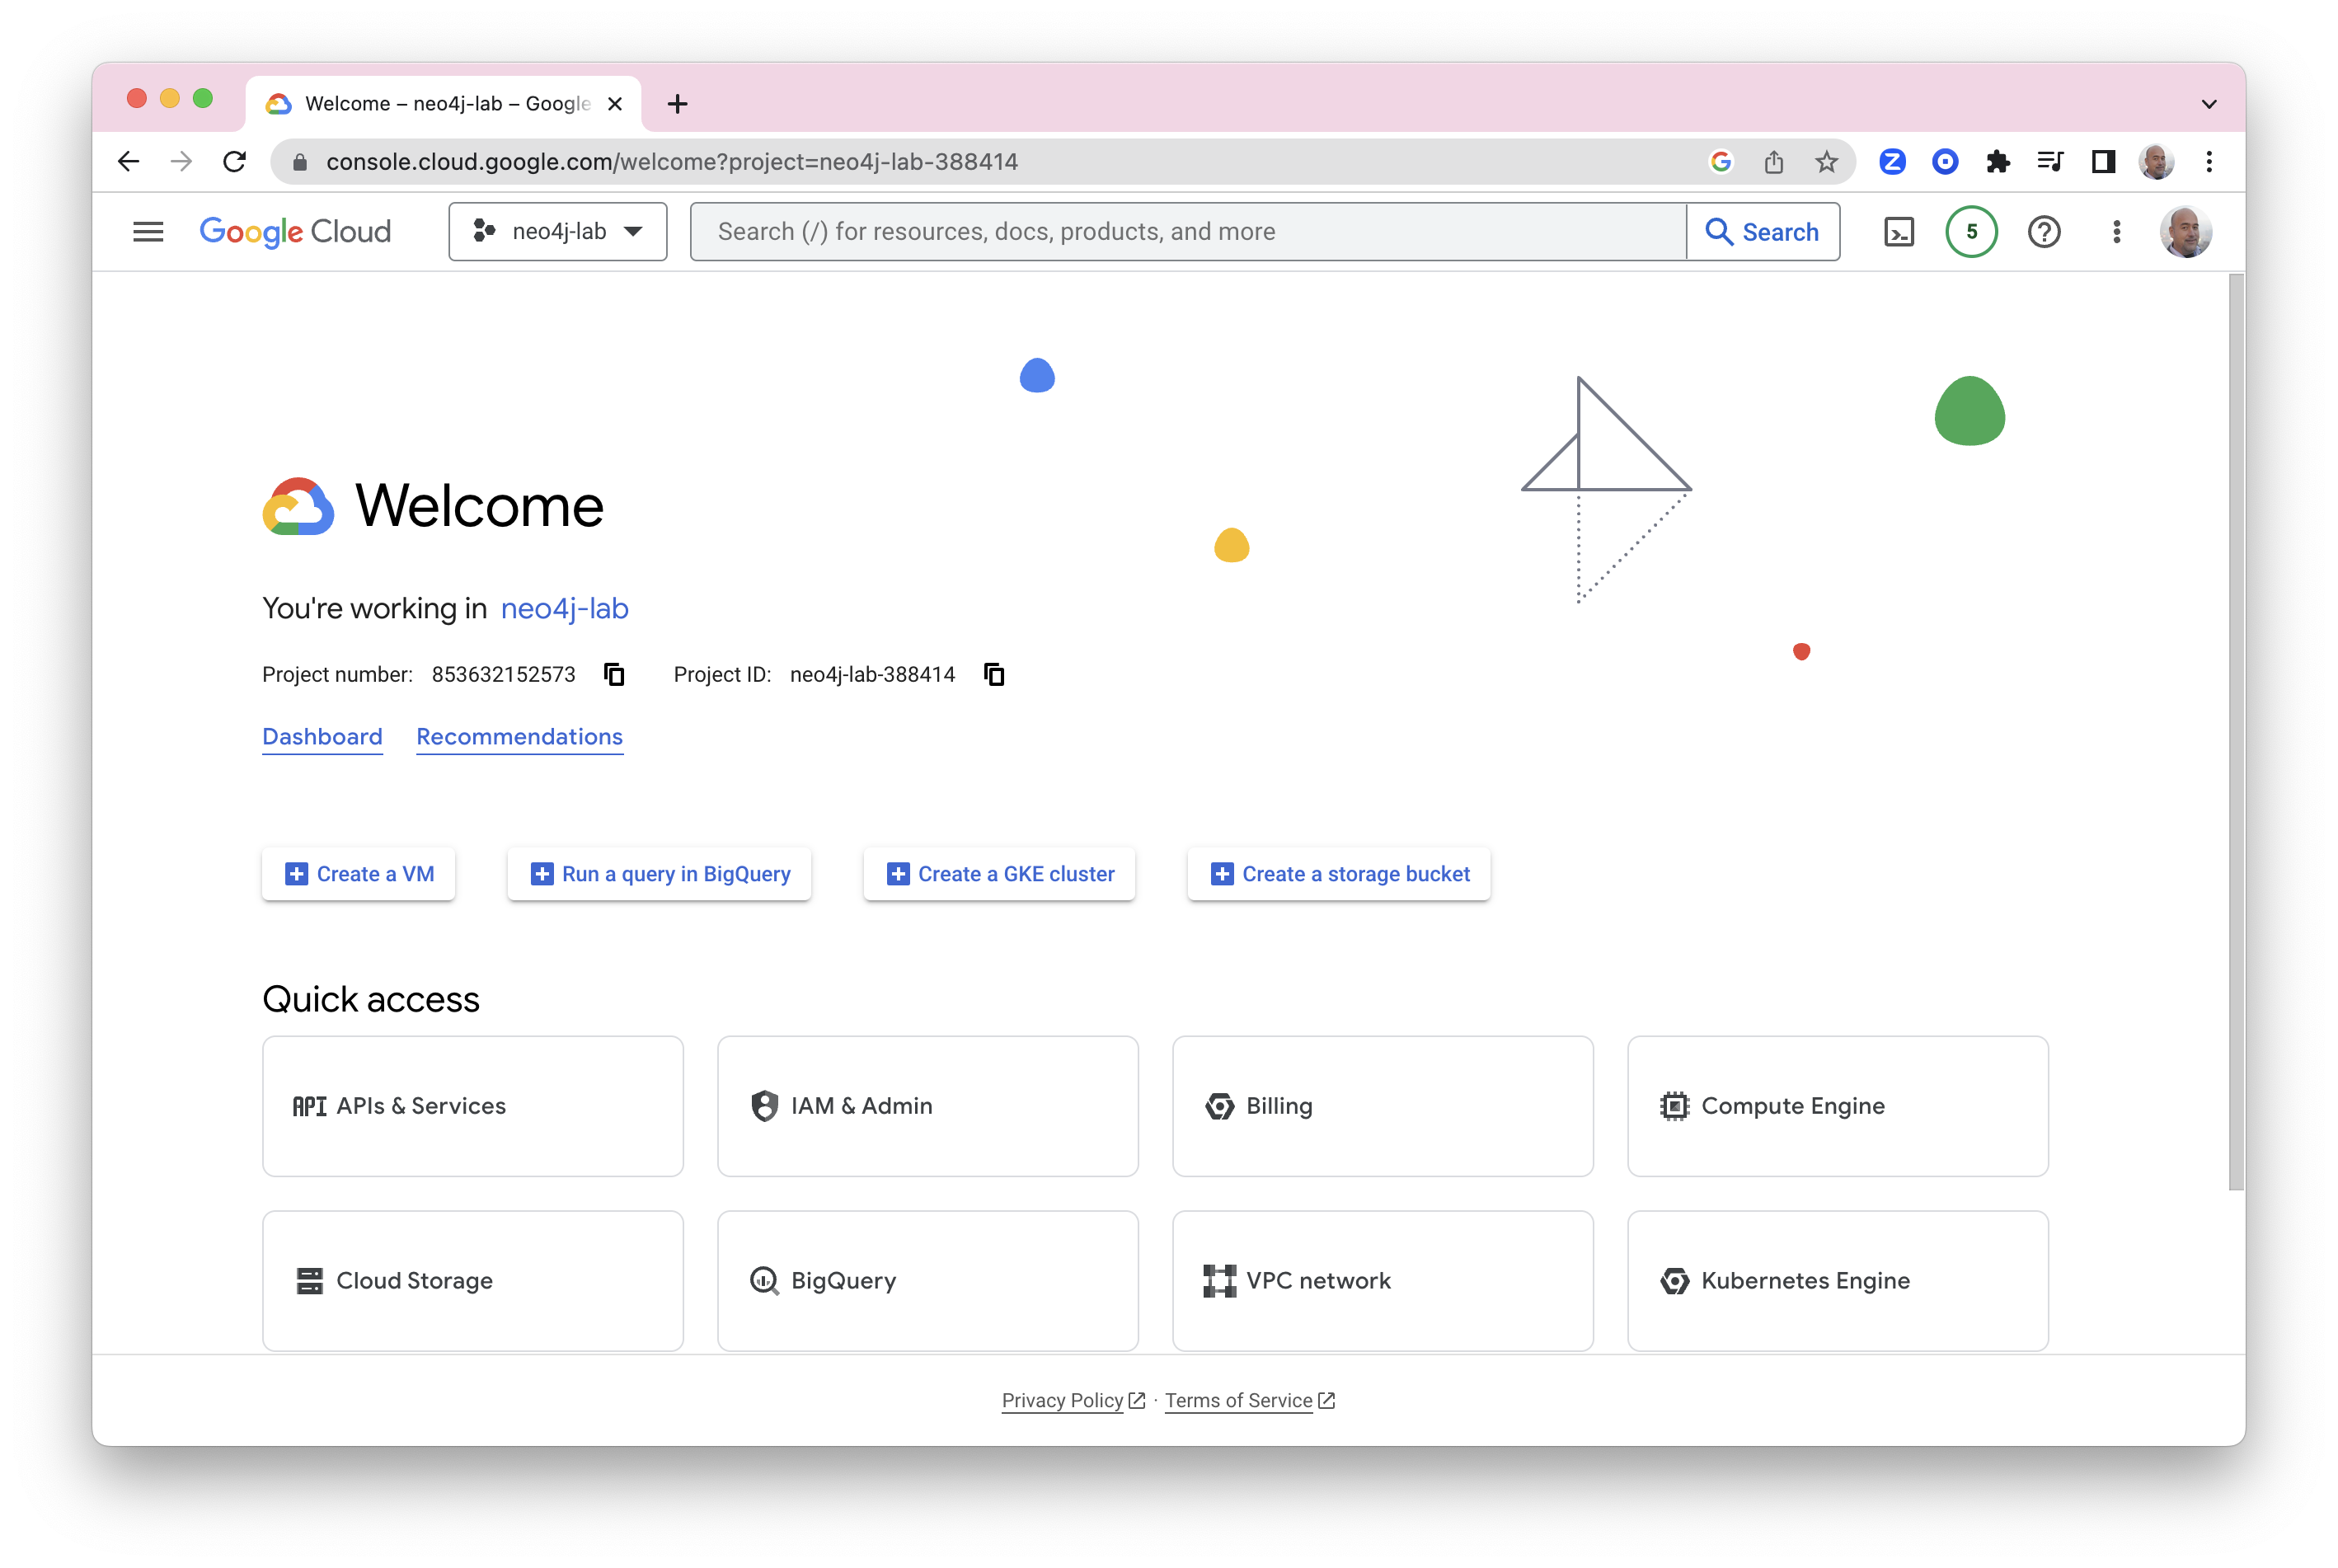This screenshot has width=2338, height=1568.
Task: Click Create a storage bucket button
Action: click(x=1338, y=874)
